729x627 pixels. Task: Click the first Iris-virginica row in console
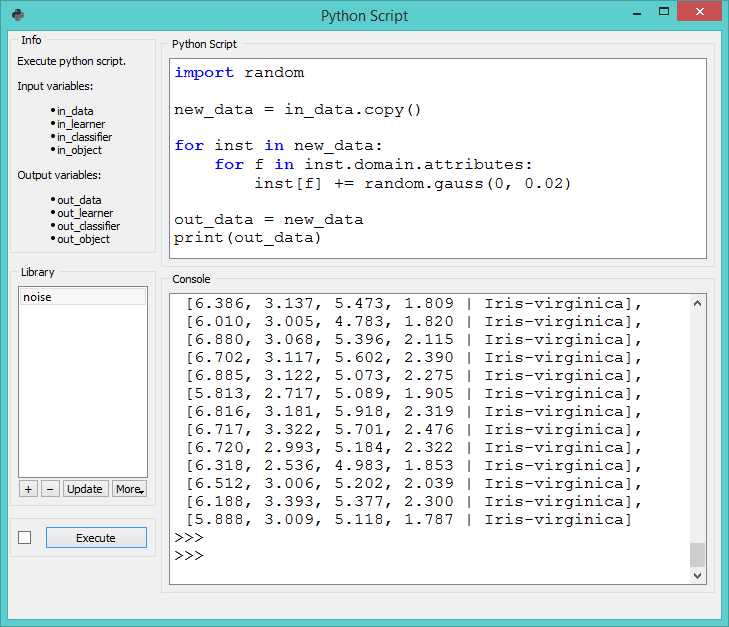tap(410, 303)
